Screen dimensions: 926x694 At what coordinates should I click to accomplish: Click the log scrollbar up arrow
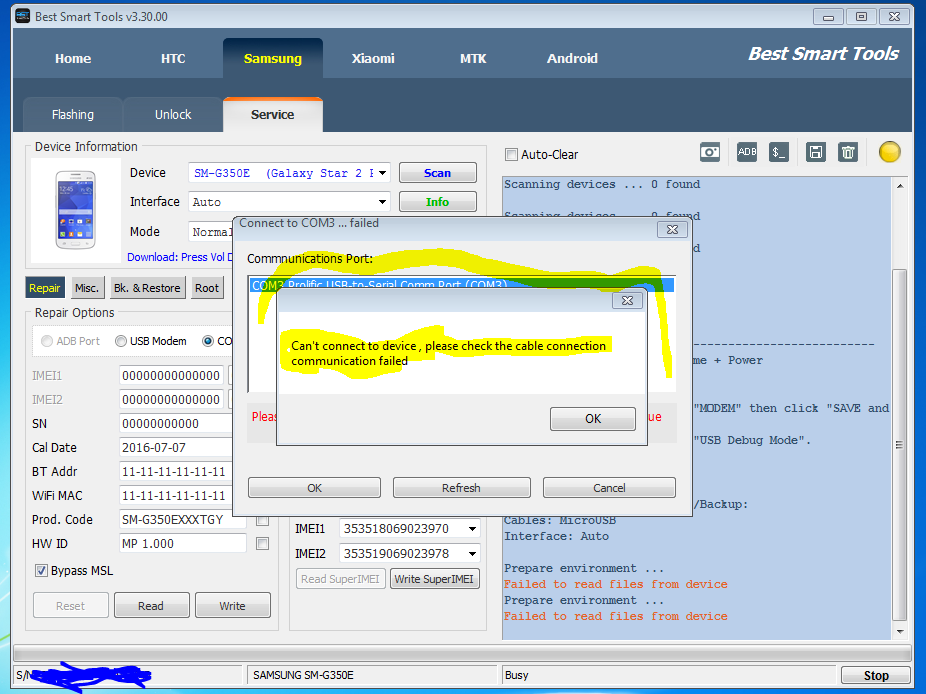coord(899,186)
